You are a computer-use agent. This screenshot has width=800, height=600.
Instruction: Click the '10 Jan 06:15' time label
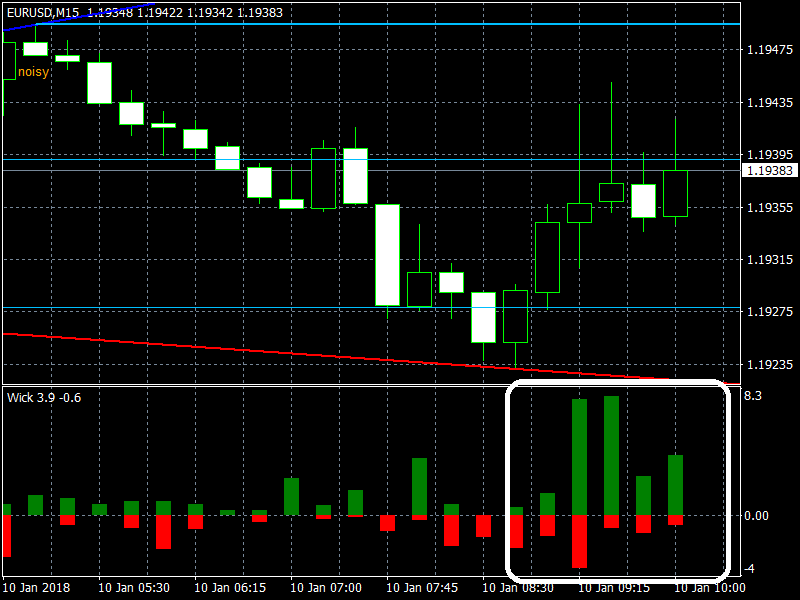(230, 588)
